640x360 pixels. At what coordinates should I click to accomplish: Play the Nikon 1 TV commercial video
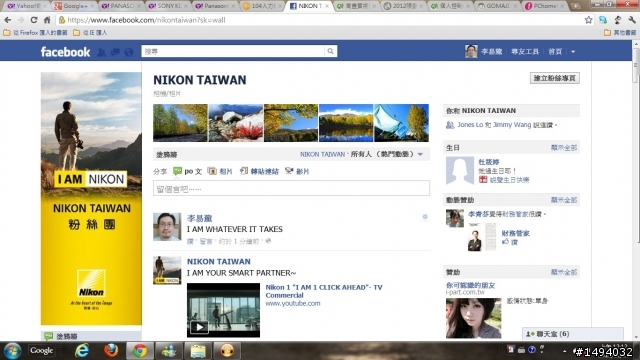tap(223, 310)
